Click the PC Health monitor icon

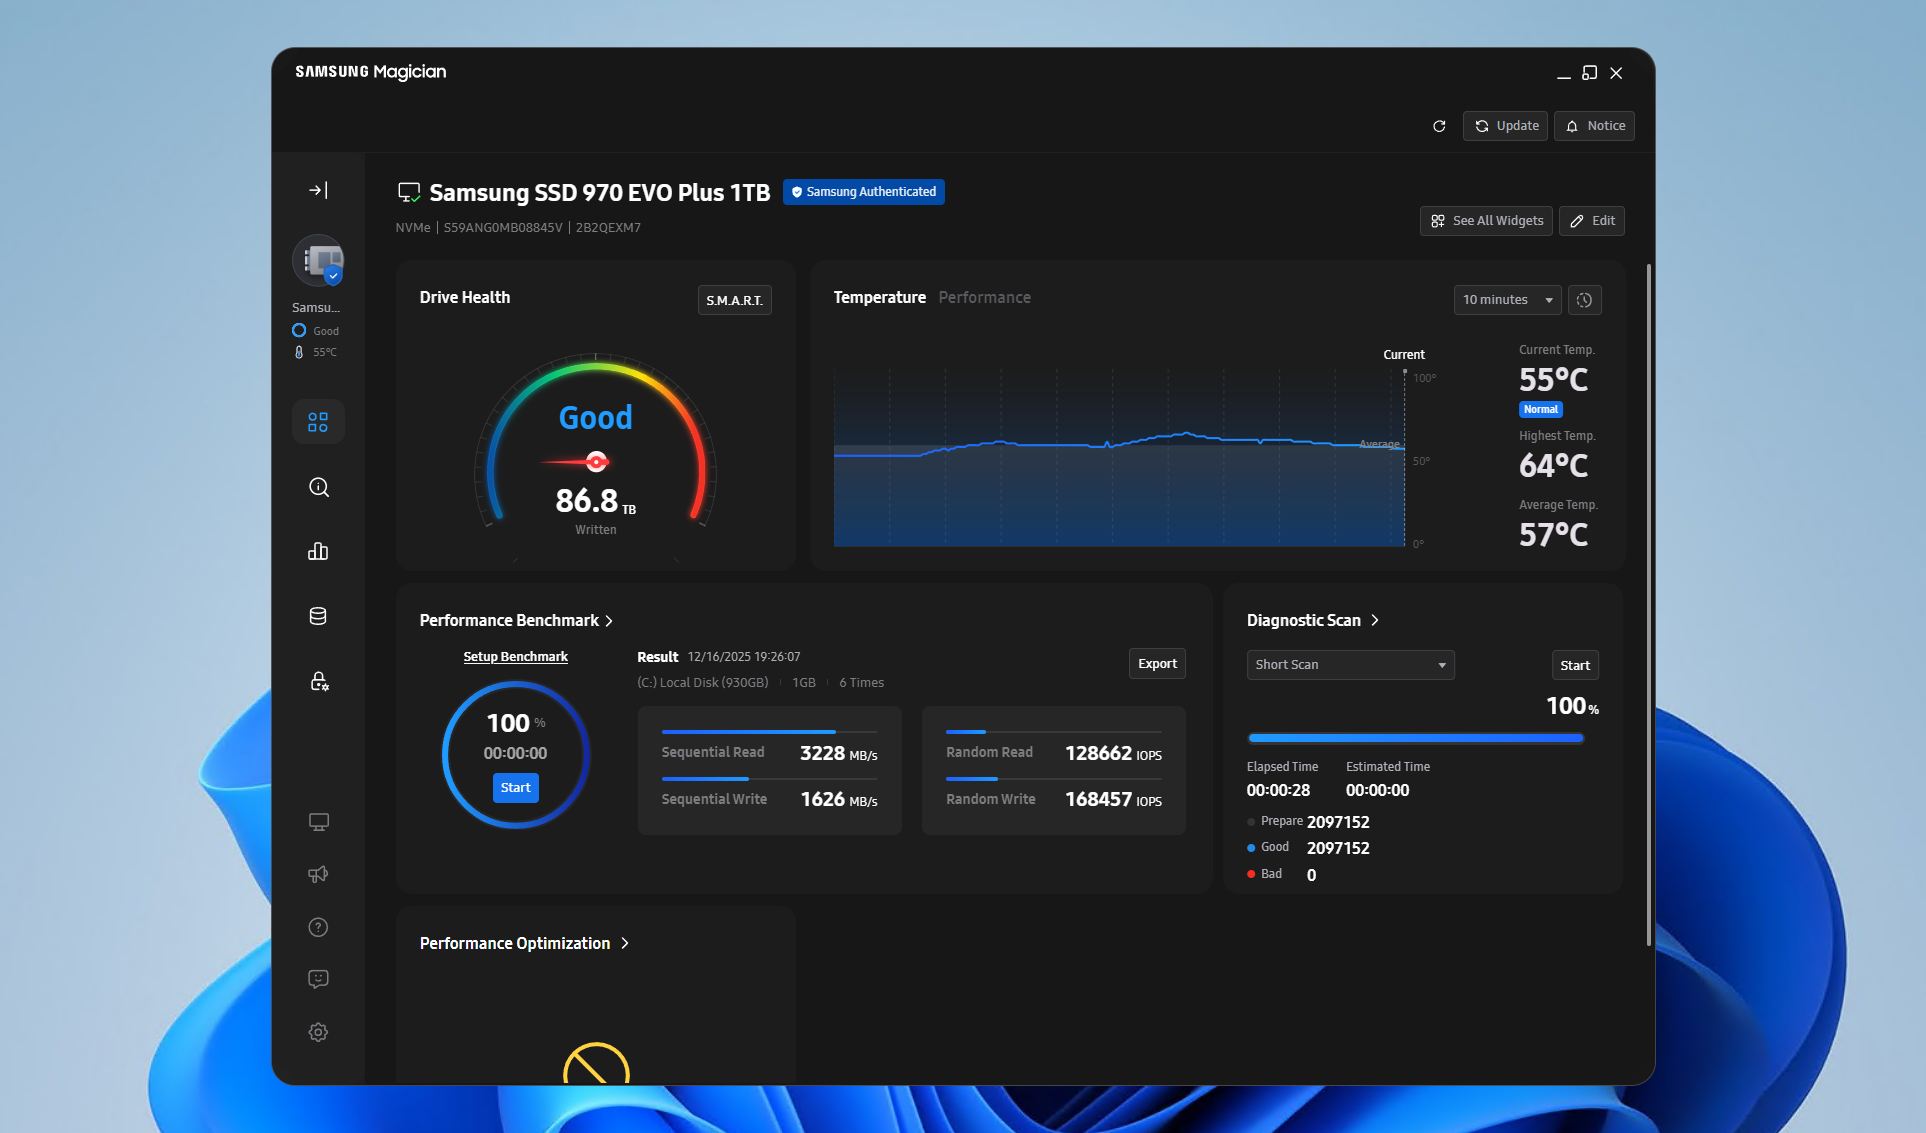tap(318, 821)
